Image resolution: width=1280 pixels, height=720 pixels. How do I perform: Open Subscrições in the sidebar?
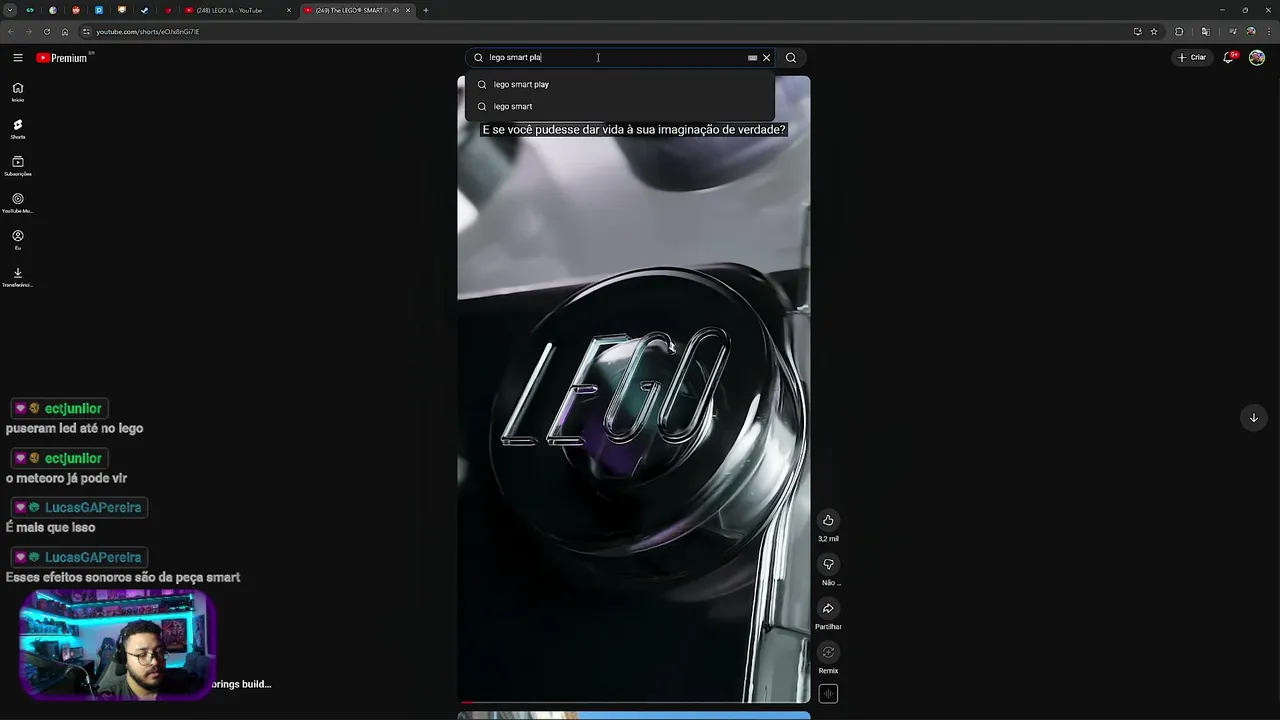point(18,166)
